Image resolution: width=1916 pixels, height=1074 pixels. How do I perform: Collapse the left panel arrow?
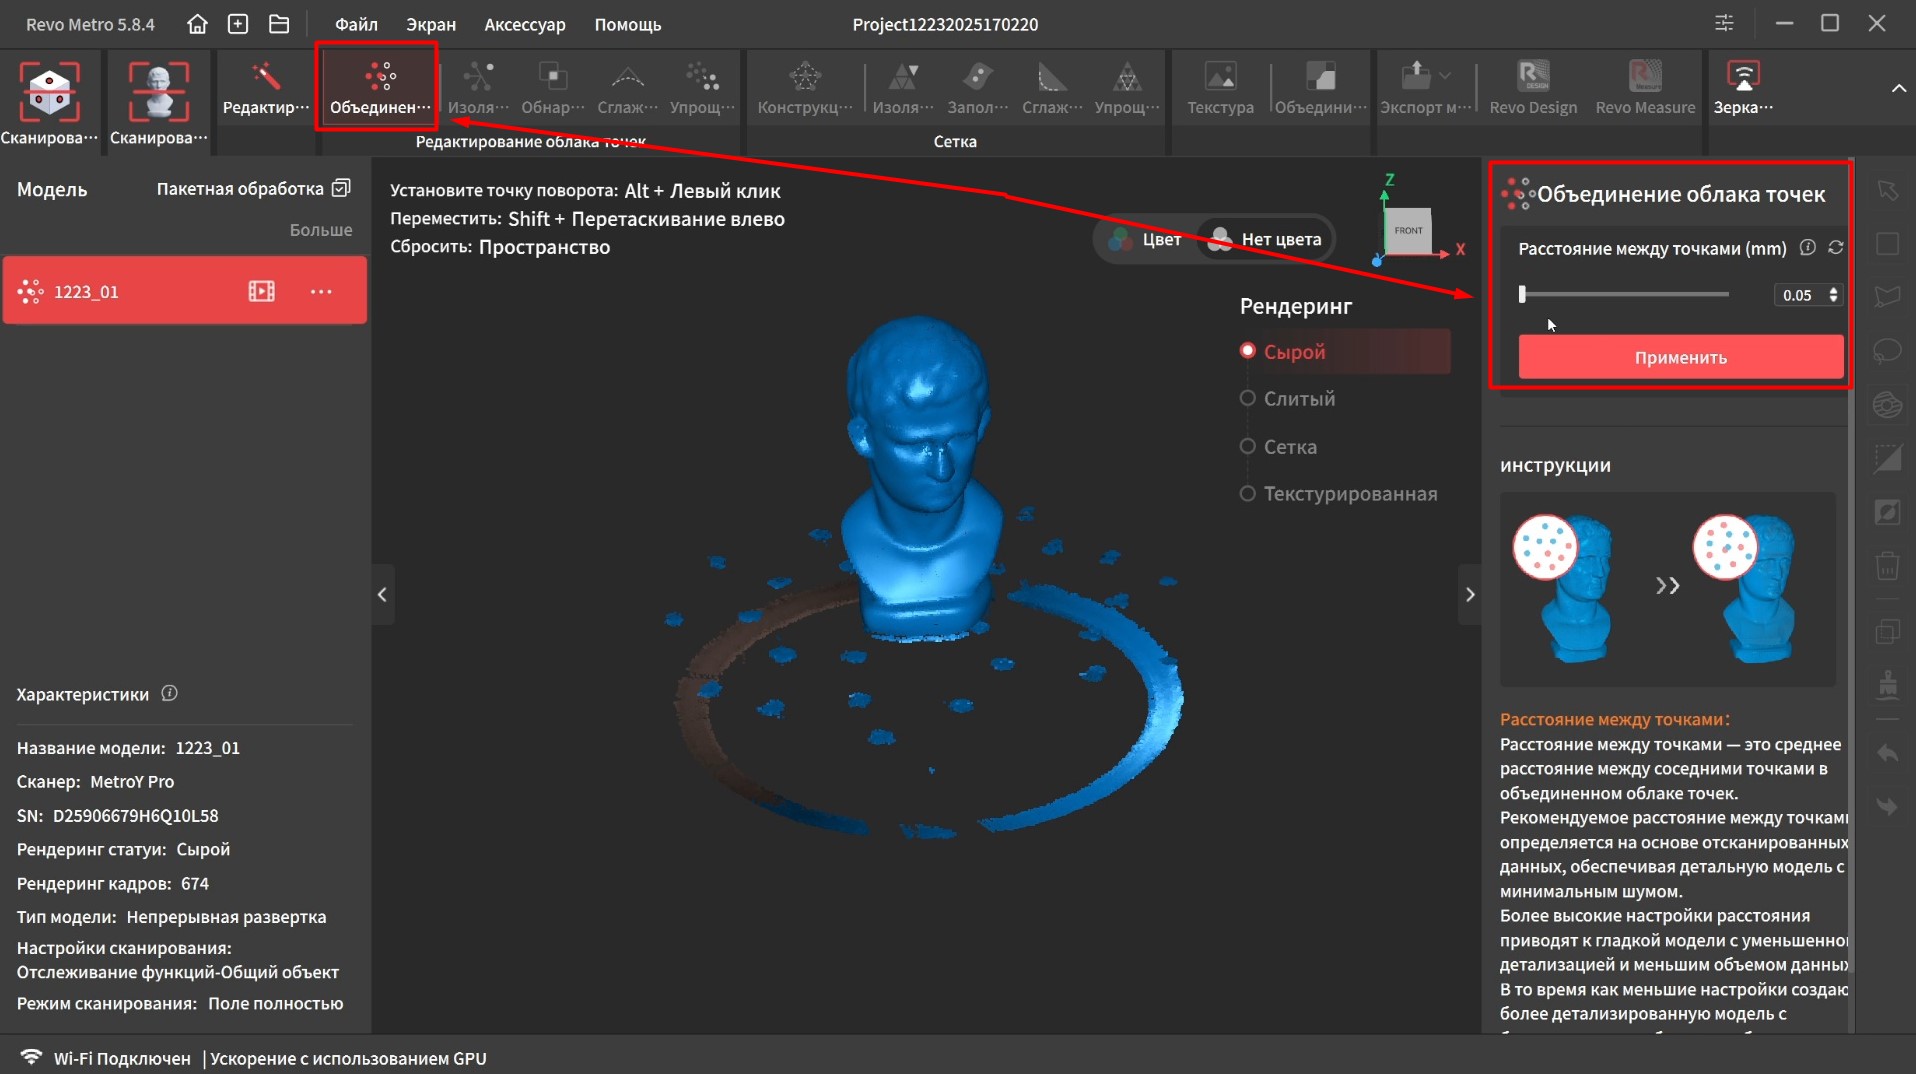pos(382,595)
